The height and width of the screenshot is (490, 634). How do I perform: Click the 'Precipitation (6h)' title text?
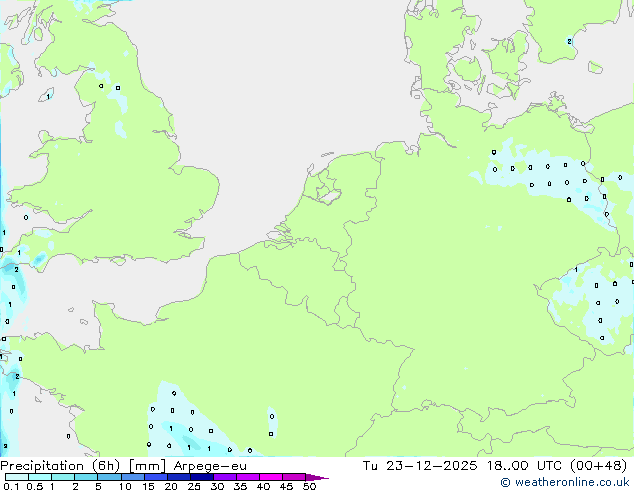(x=60, y=466)
